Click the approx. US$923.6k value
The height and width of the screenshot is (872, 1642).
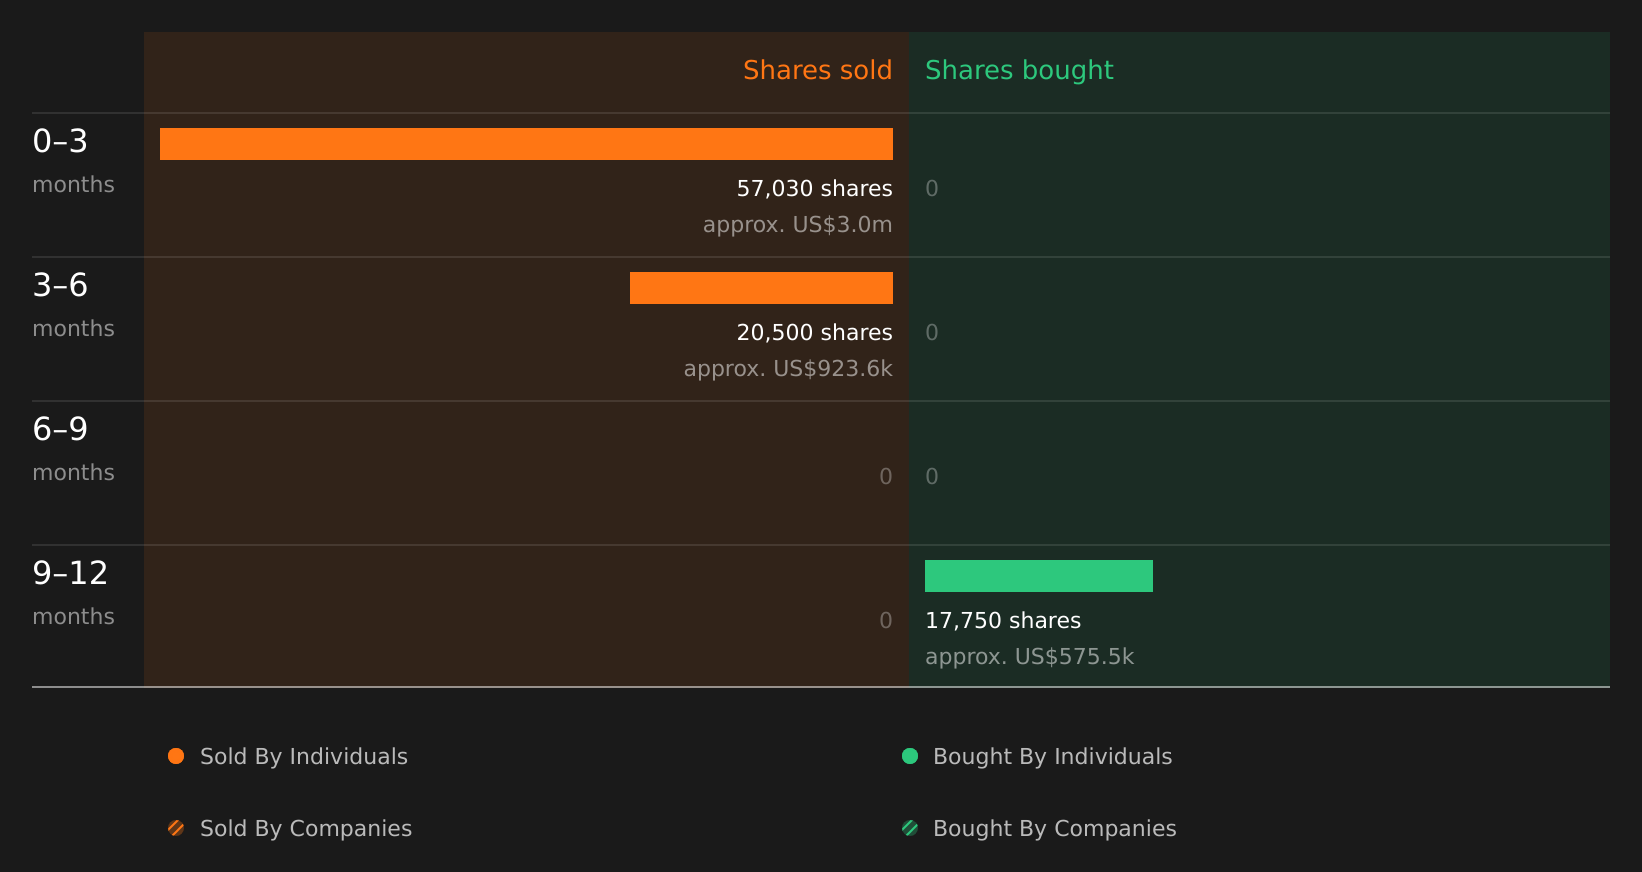(x=788, y=369)
